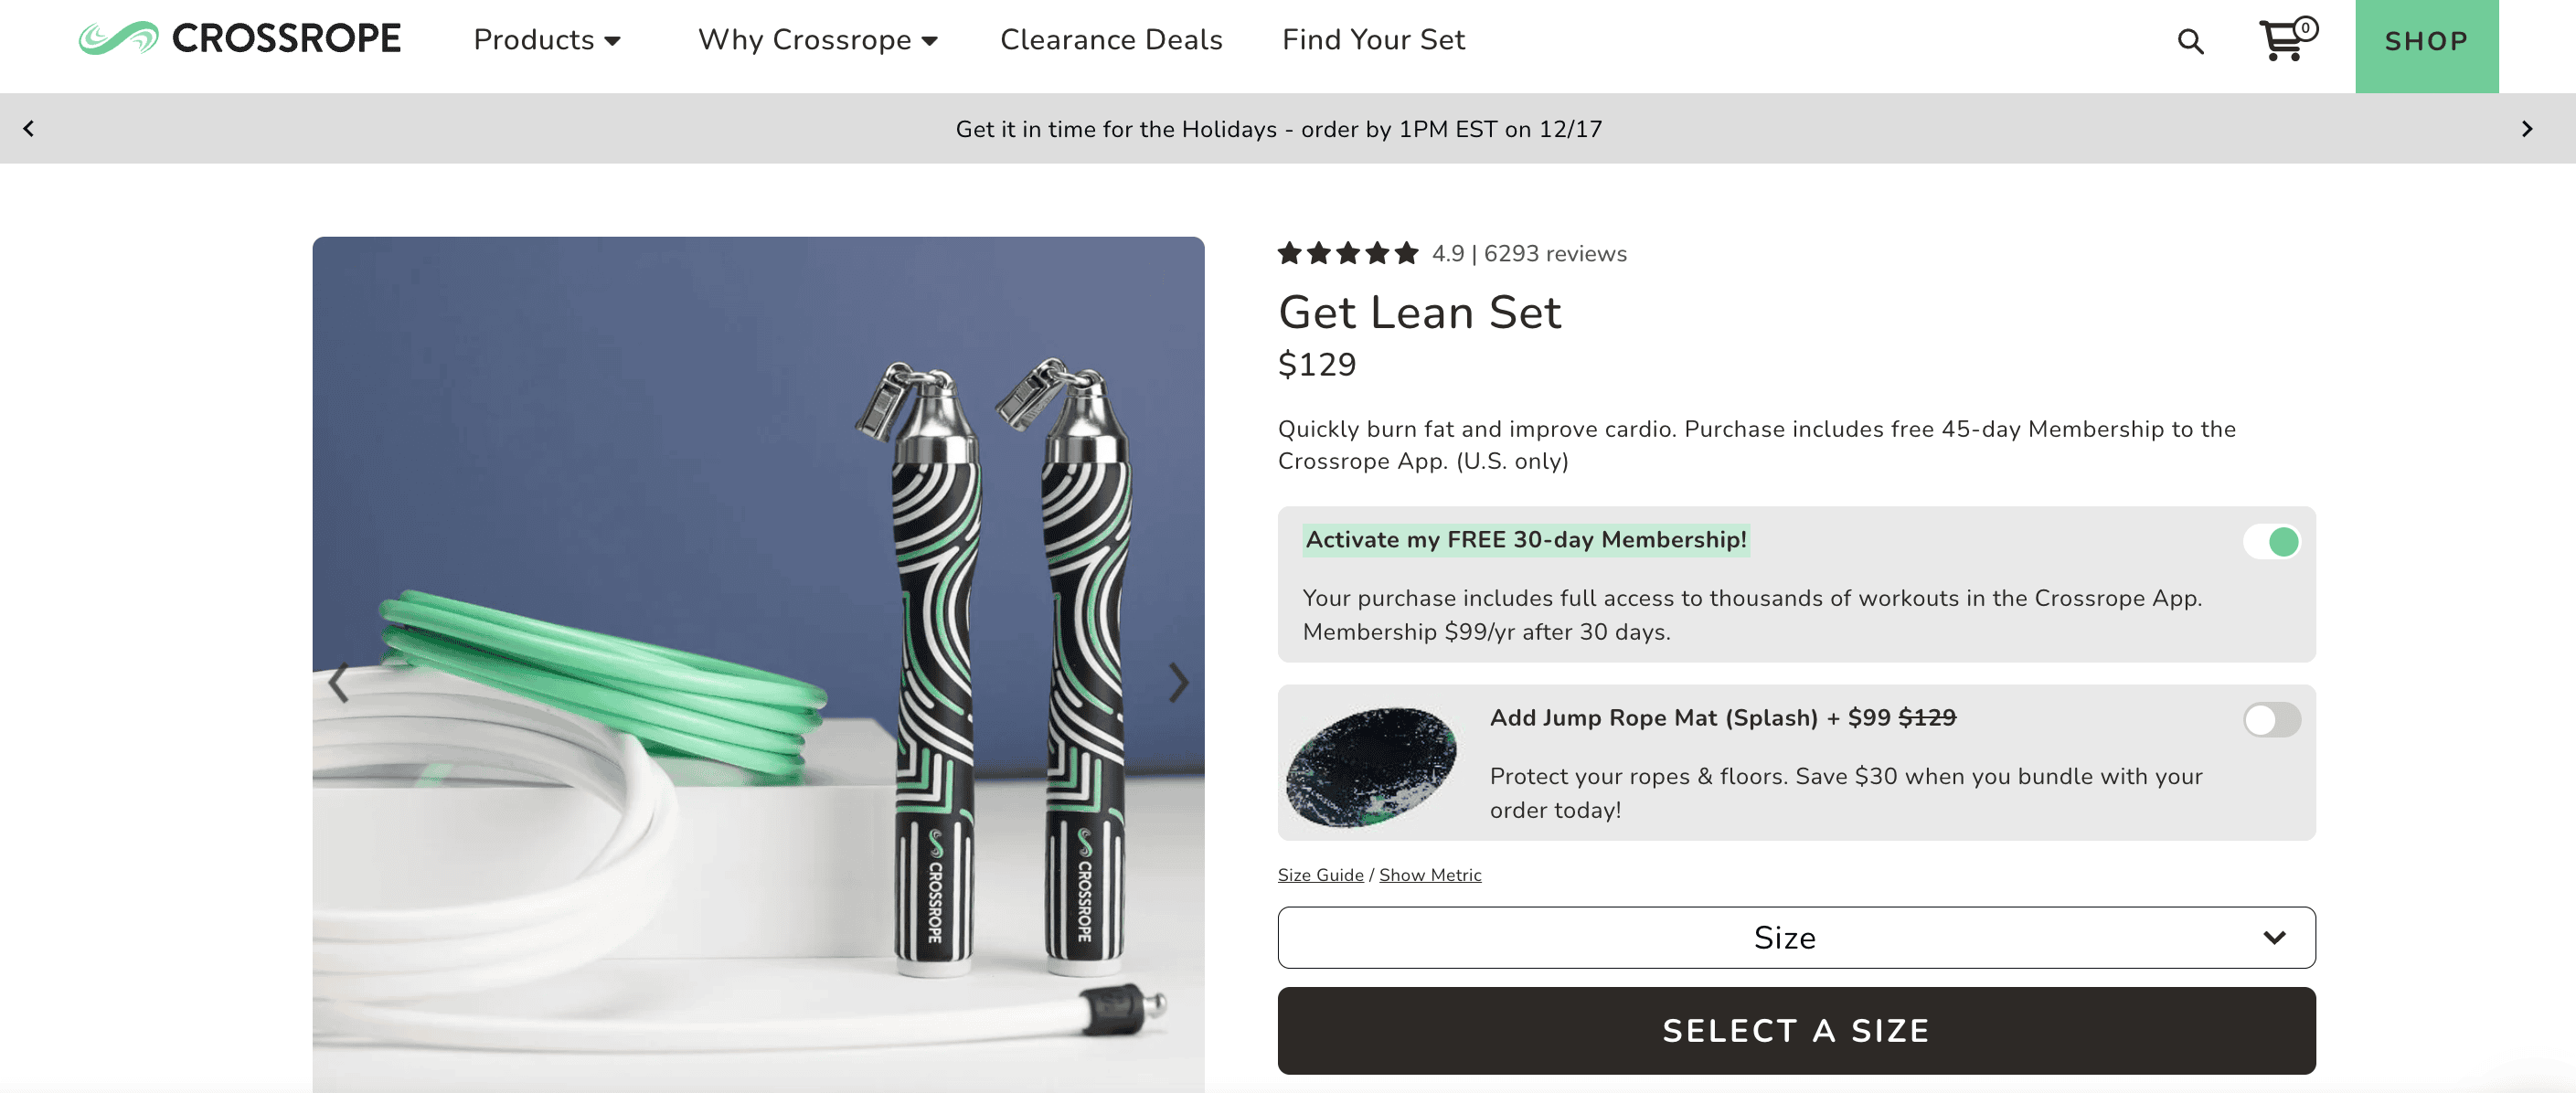Viewport: 2576px width, 1093px height.
Task: Go to next announcement banner message
Action: pyautogui.click(x=2526, y=128)
